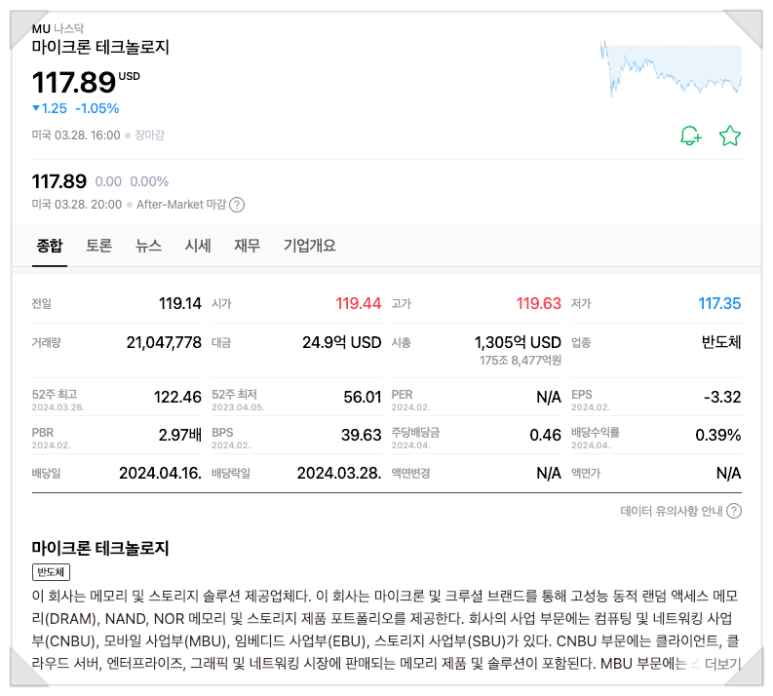Click the 마이크론 테크놀로지 company overview heading

tap(101, 548)
